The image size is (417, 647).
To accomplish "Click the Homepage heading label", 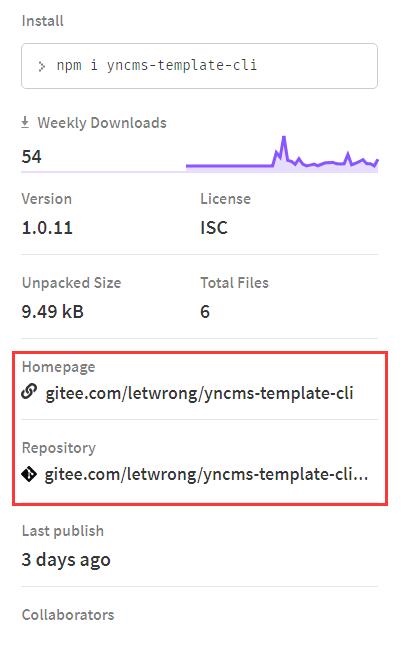I will 58,367.
